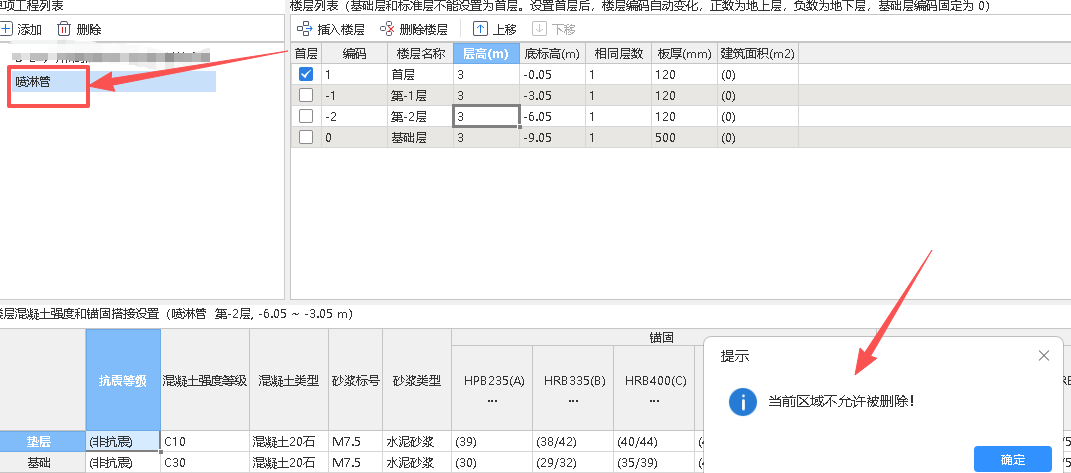Click the 抗震等级 column header

point(123,380)
